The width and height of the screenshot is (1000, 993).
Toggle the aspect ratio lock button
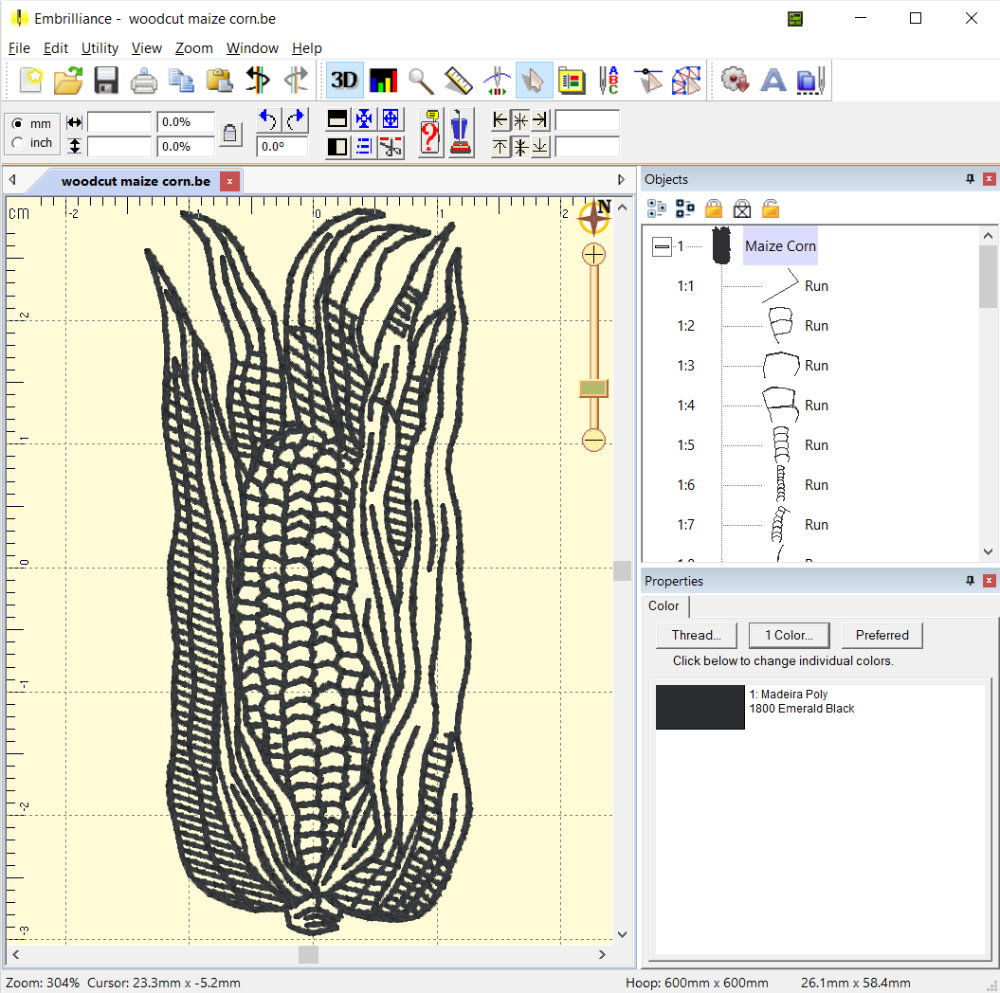point(230,134)
